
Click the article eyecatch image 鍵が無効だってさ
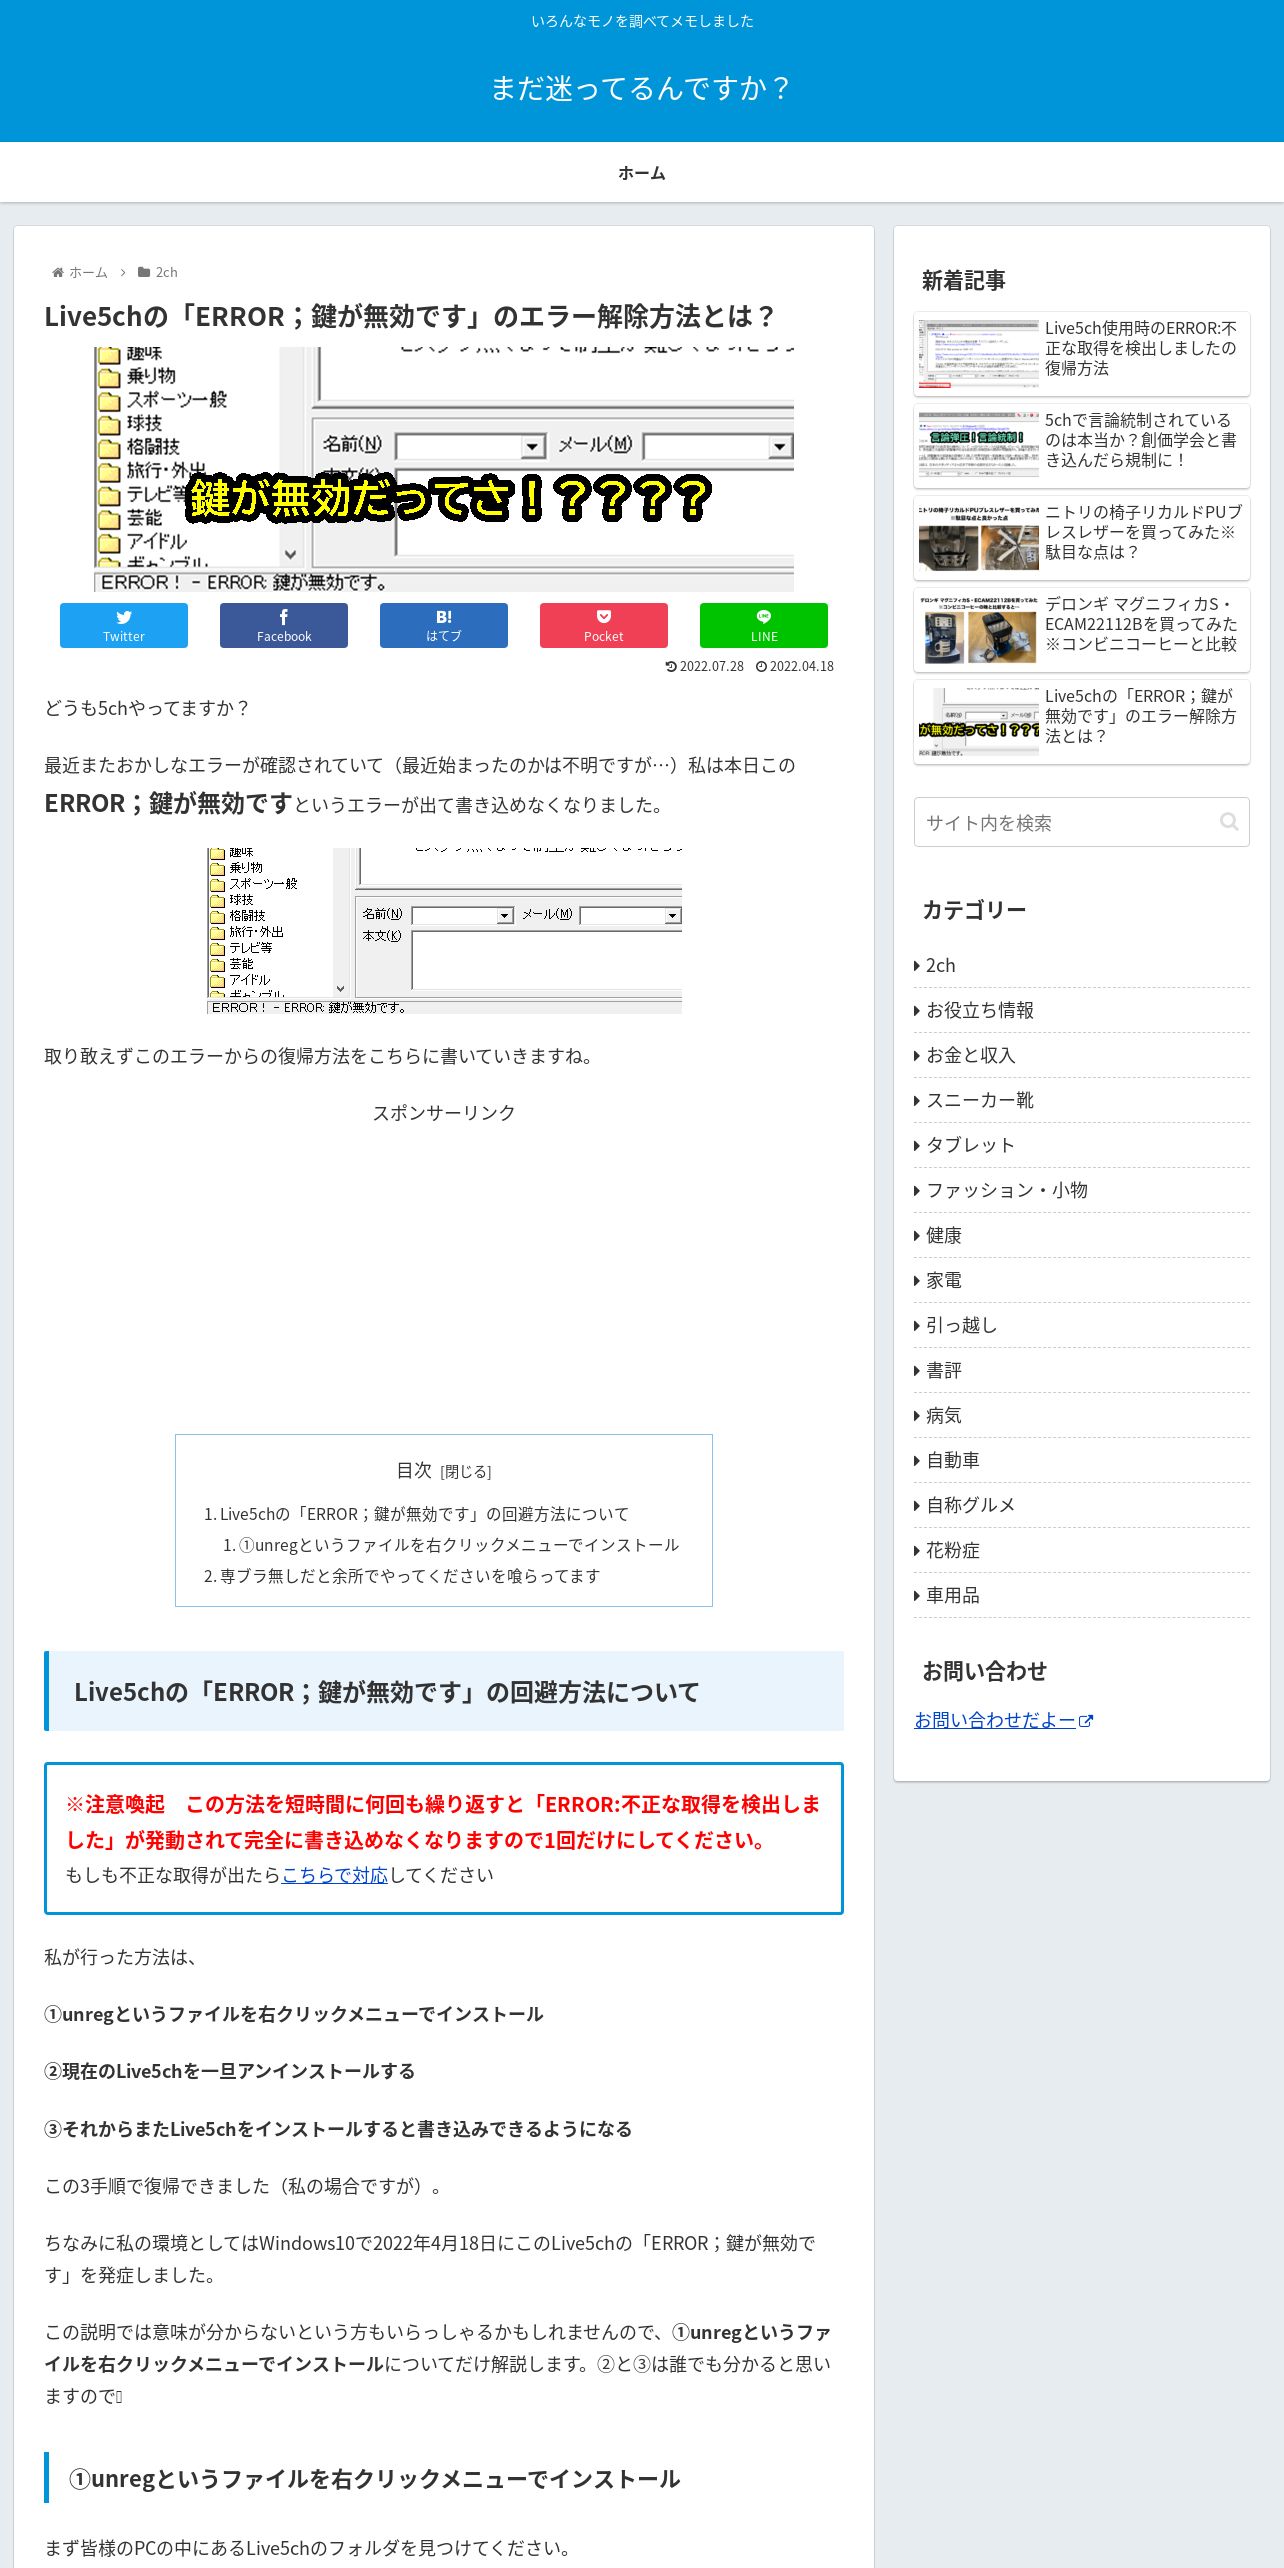tap(444, 469)
